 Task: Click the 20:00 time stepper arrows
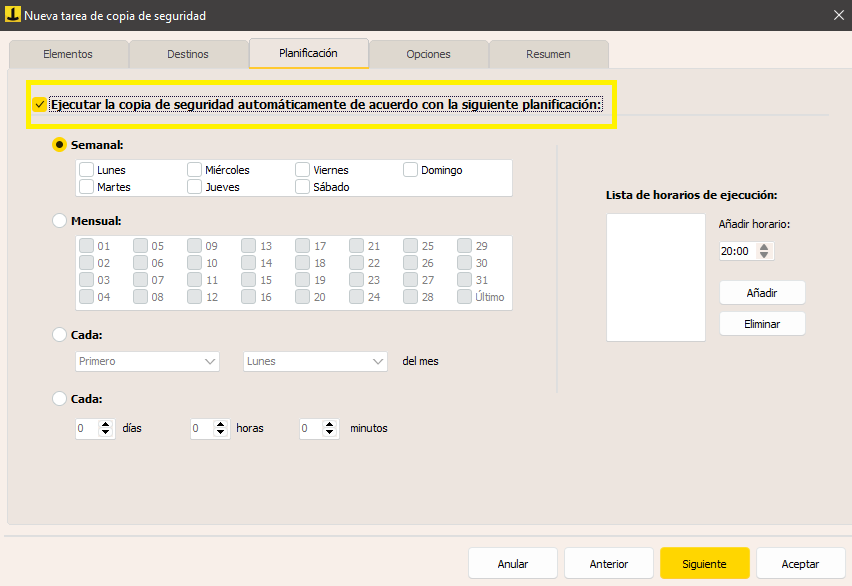(764, 252)
